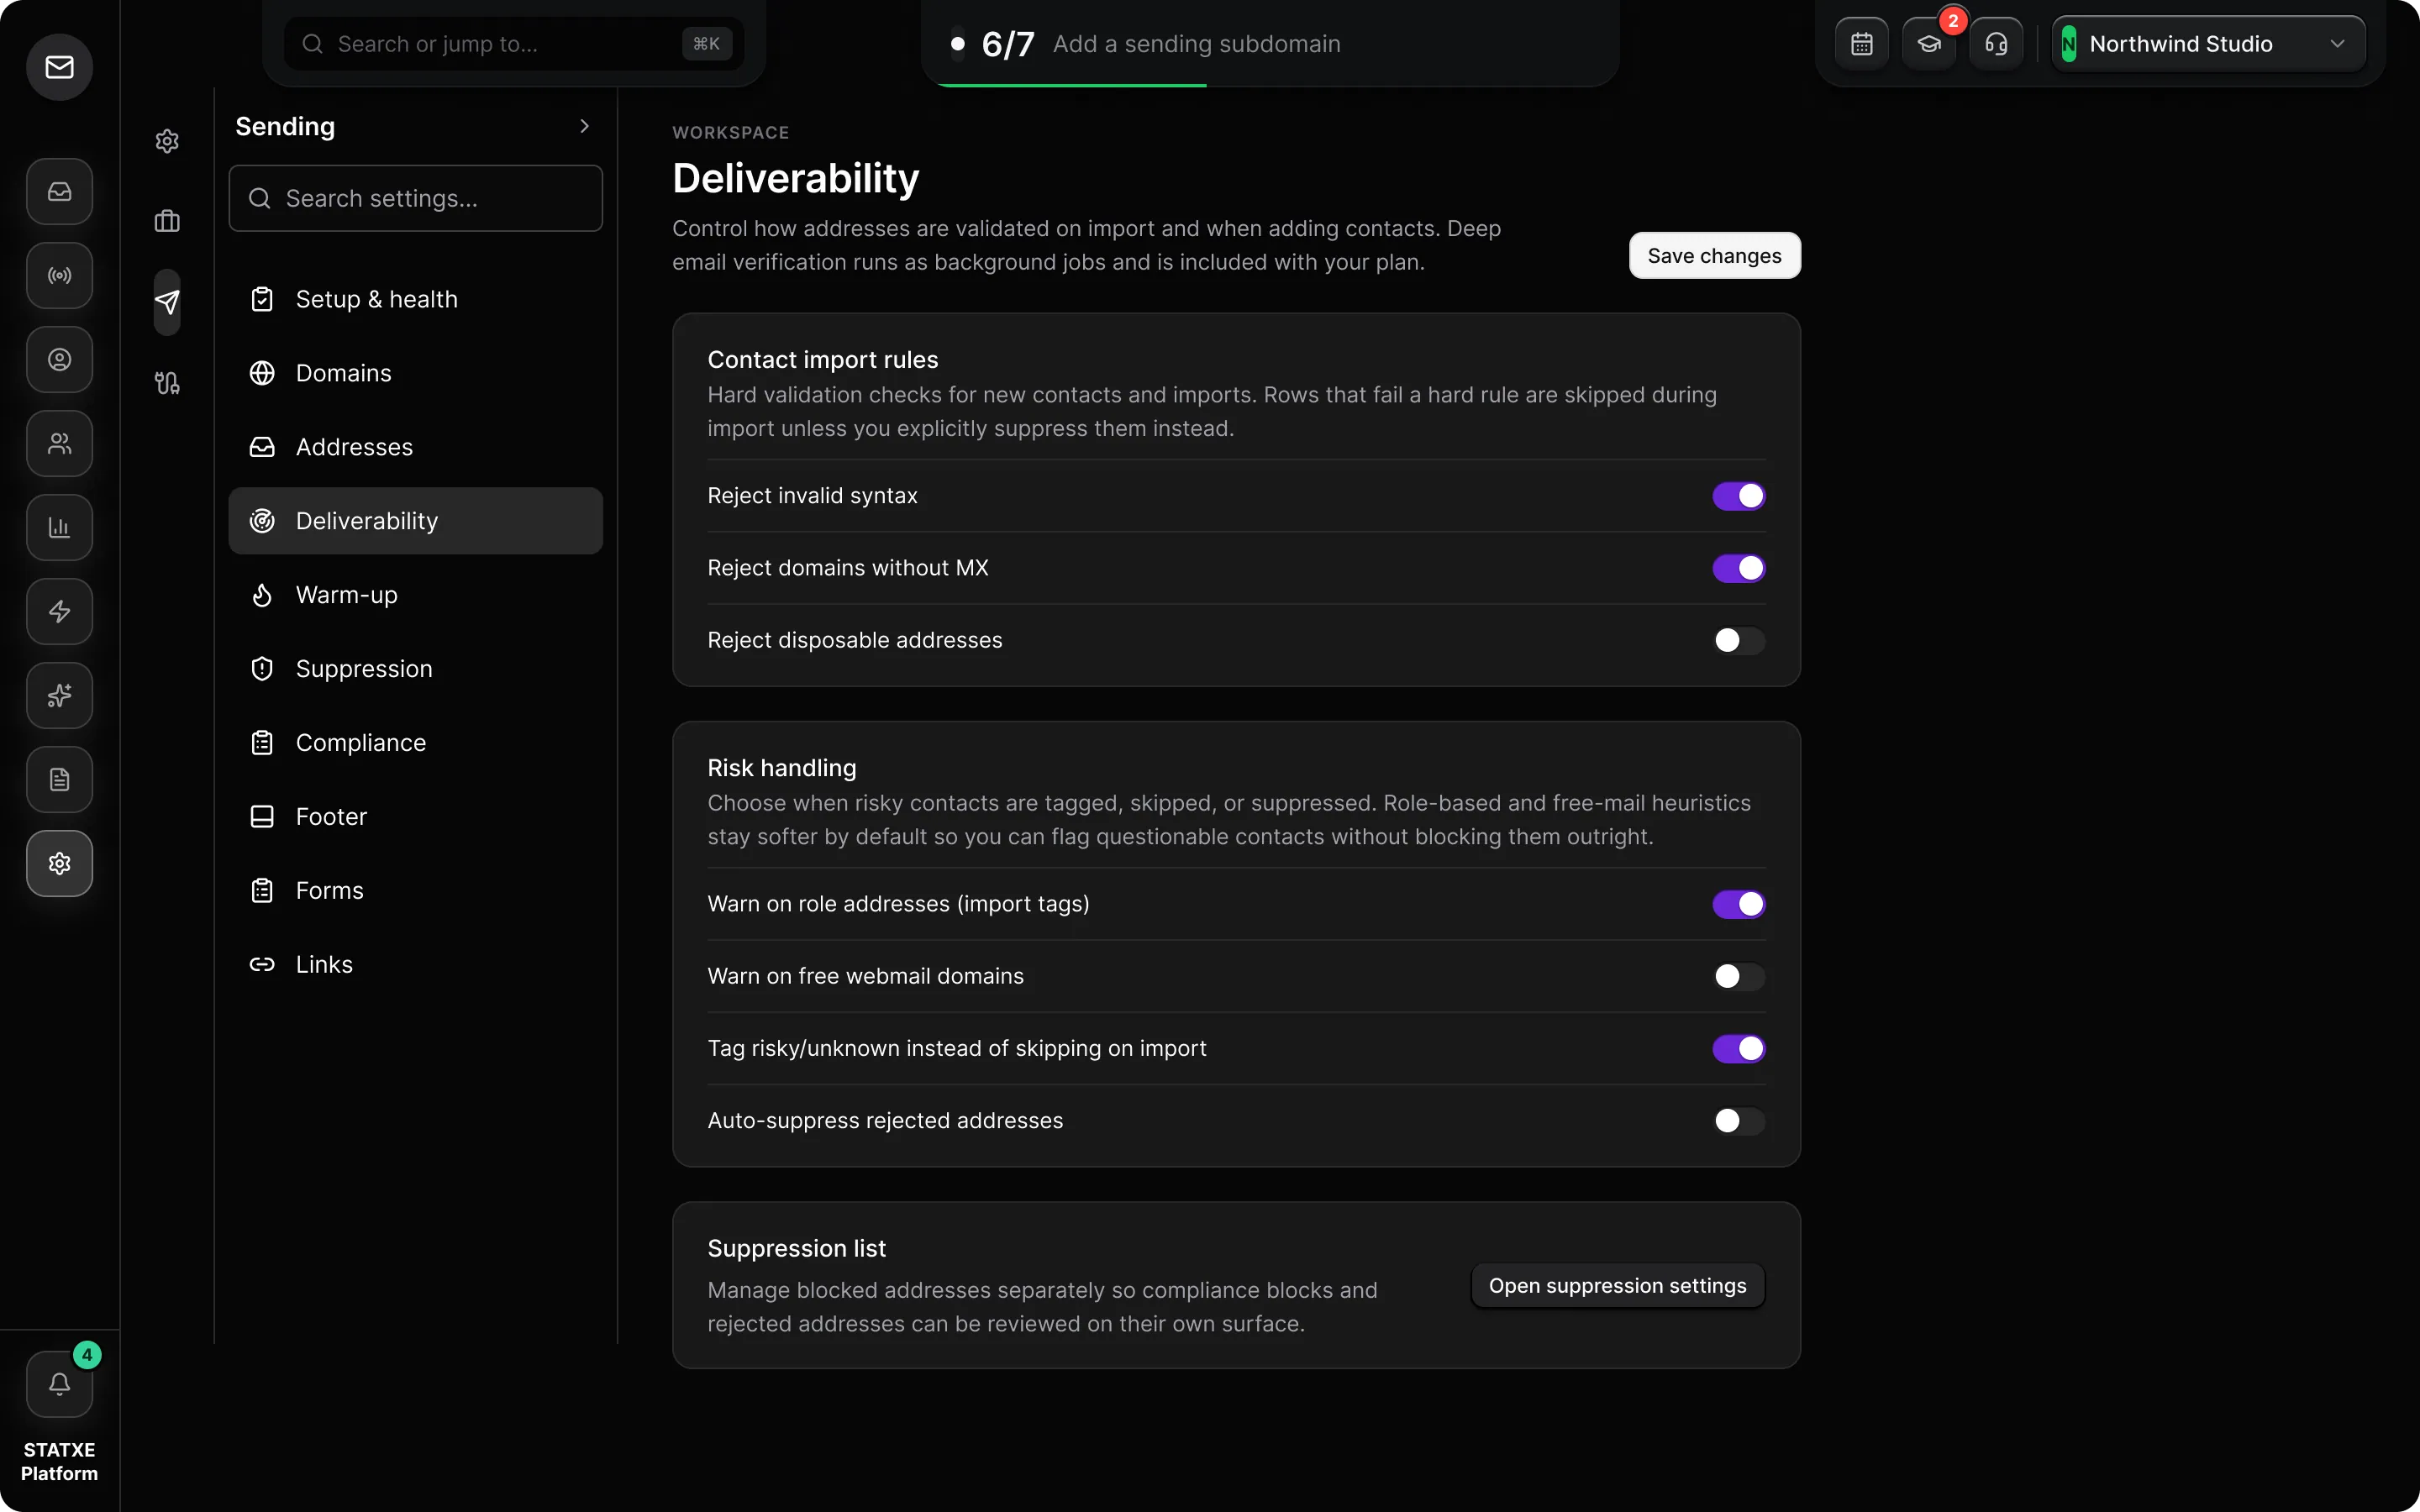Open the Northwind Studio workspace dropdown
The width and height of the screenshot is (2420, 1512).
click(2208, 44)
